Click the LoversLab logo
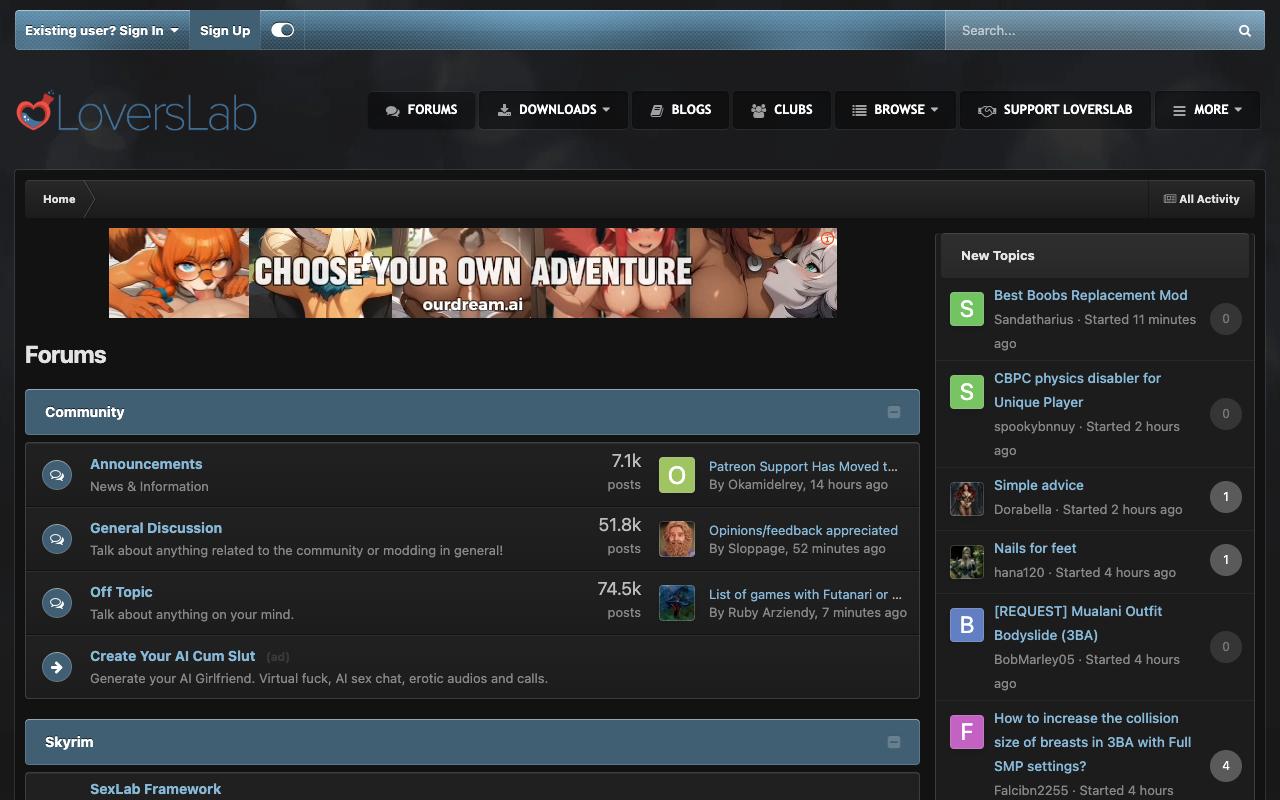 [137, 113]
